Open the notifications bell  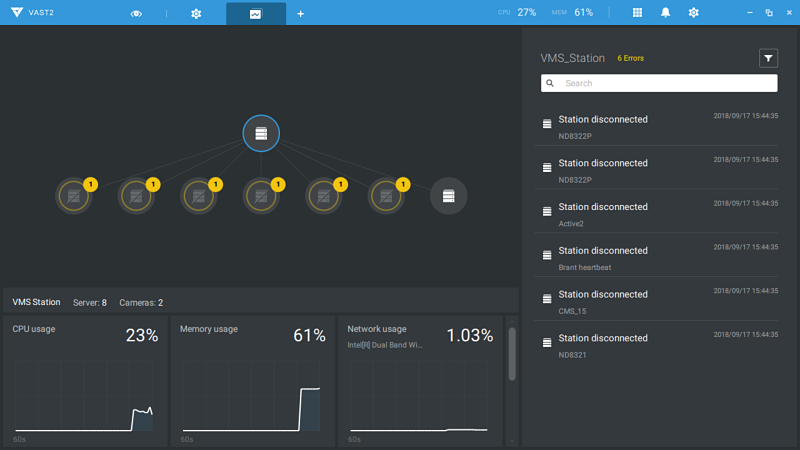pyautogui.click(x=666, y=13)
